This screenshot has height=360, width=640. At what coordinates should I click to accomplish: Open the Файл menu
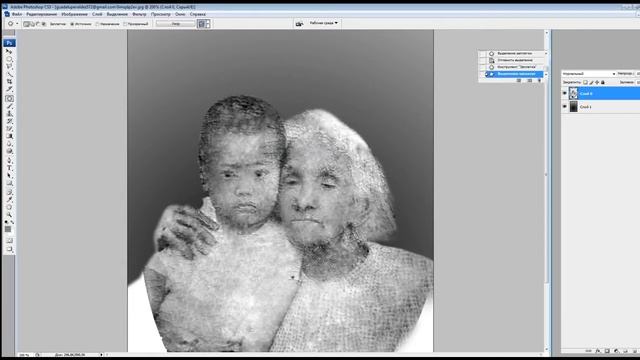(17, 14)
